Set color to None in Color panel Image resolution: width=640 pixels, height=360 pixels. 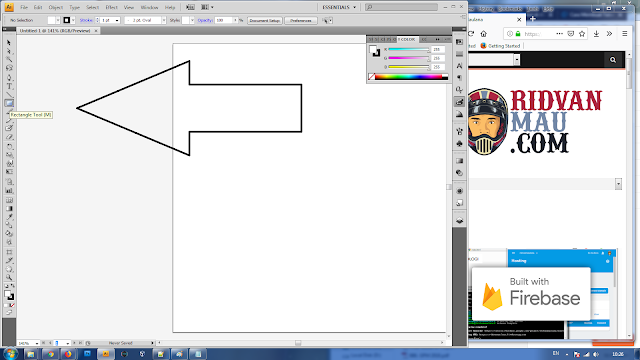click(x=371, y=77)
